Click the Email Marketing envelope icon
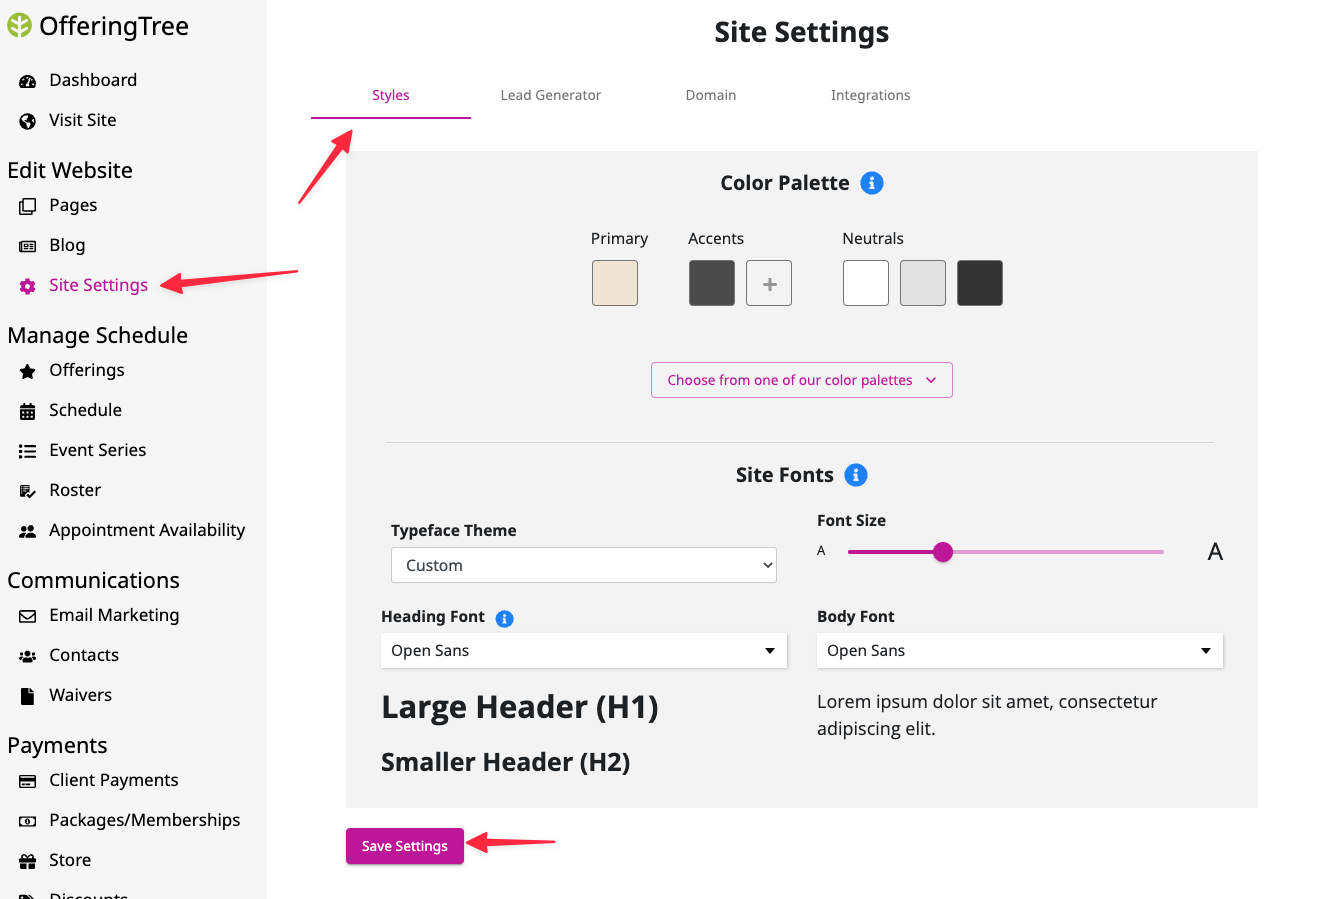The height and width of the screenshot is (899, 1325). [28, 616]
